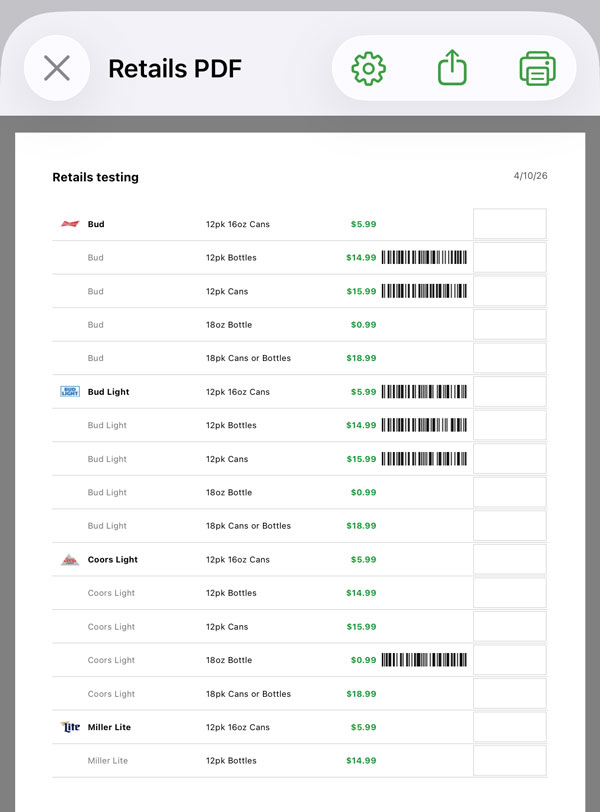Image resolution: width=600 pixels, height=812 pixels.
Task: Click $18.99 price for Coors Light 18pk
Action: 361,694
